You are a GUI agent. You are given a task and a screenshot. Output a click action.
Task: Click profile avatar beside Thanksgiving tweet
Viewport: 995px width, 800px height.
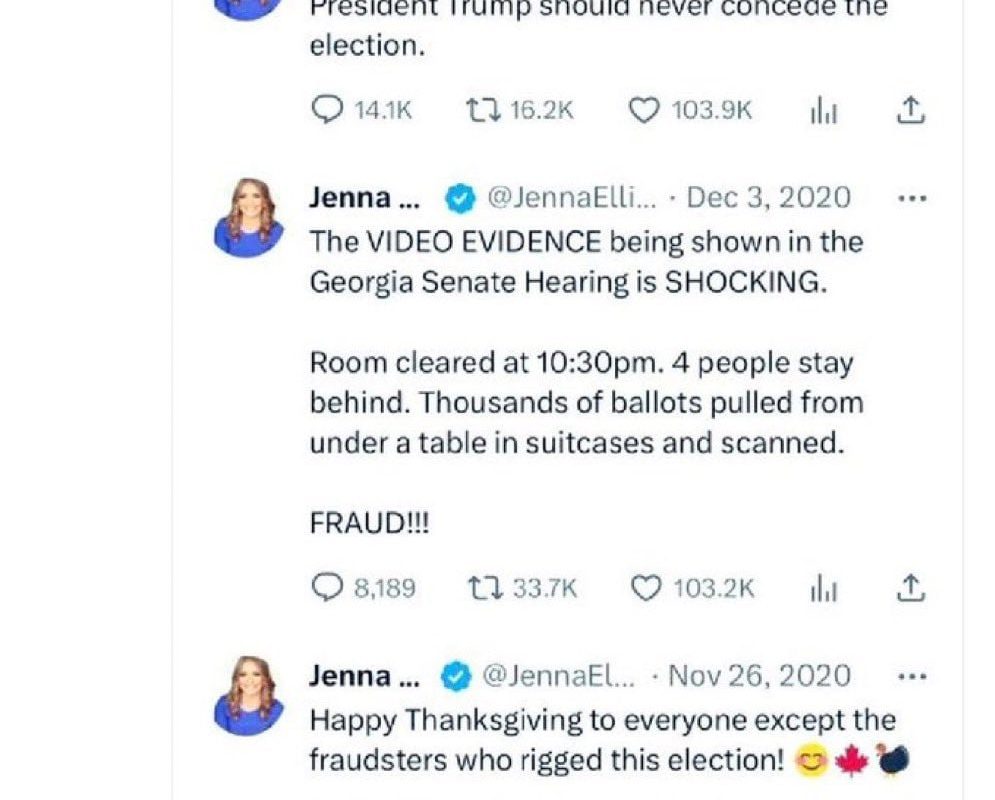tap(249, 696)
